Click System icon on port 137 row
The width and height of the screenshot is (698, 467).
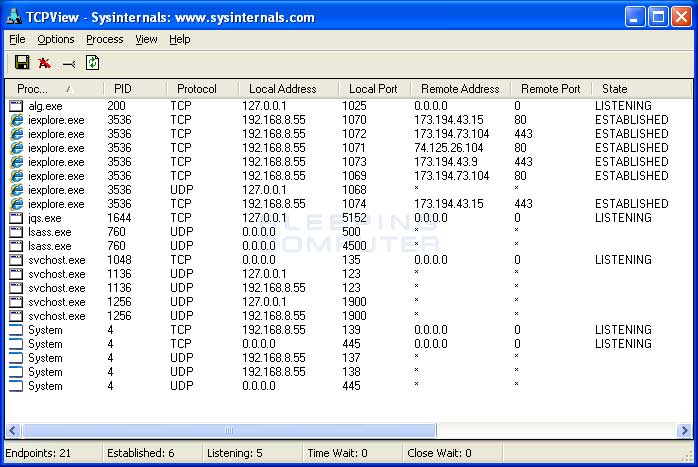tap(16, 358)
